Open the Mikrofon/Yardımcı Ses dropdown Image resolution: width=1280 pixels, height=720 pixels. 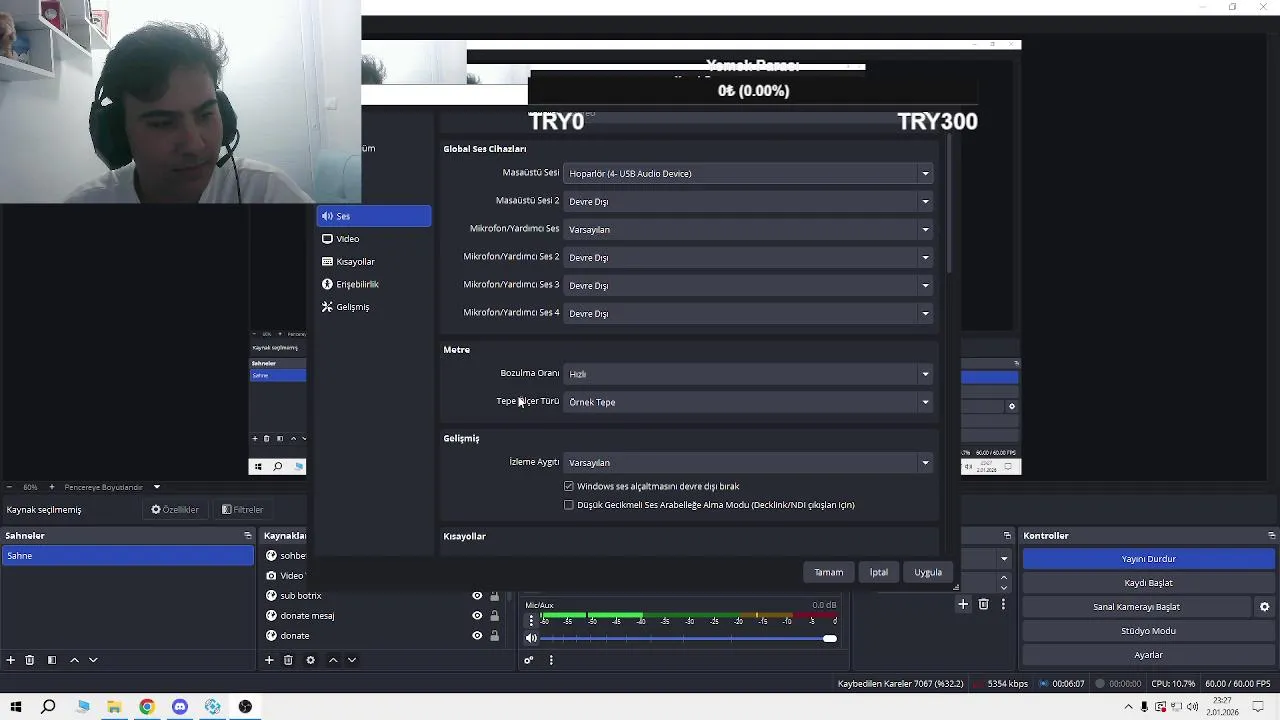click(749, 230)
